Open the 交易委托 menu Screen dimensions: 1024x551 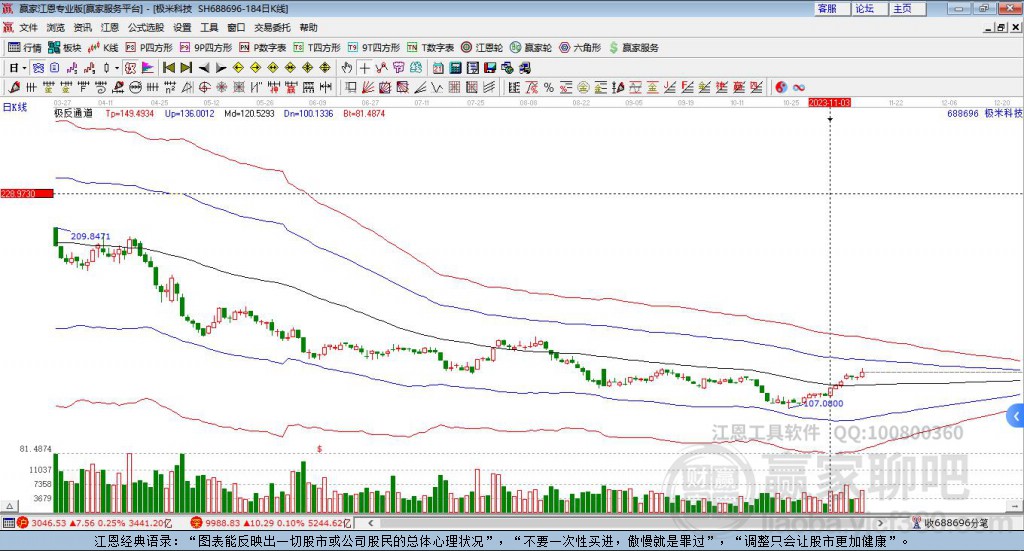point(272,27)
